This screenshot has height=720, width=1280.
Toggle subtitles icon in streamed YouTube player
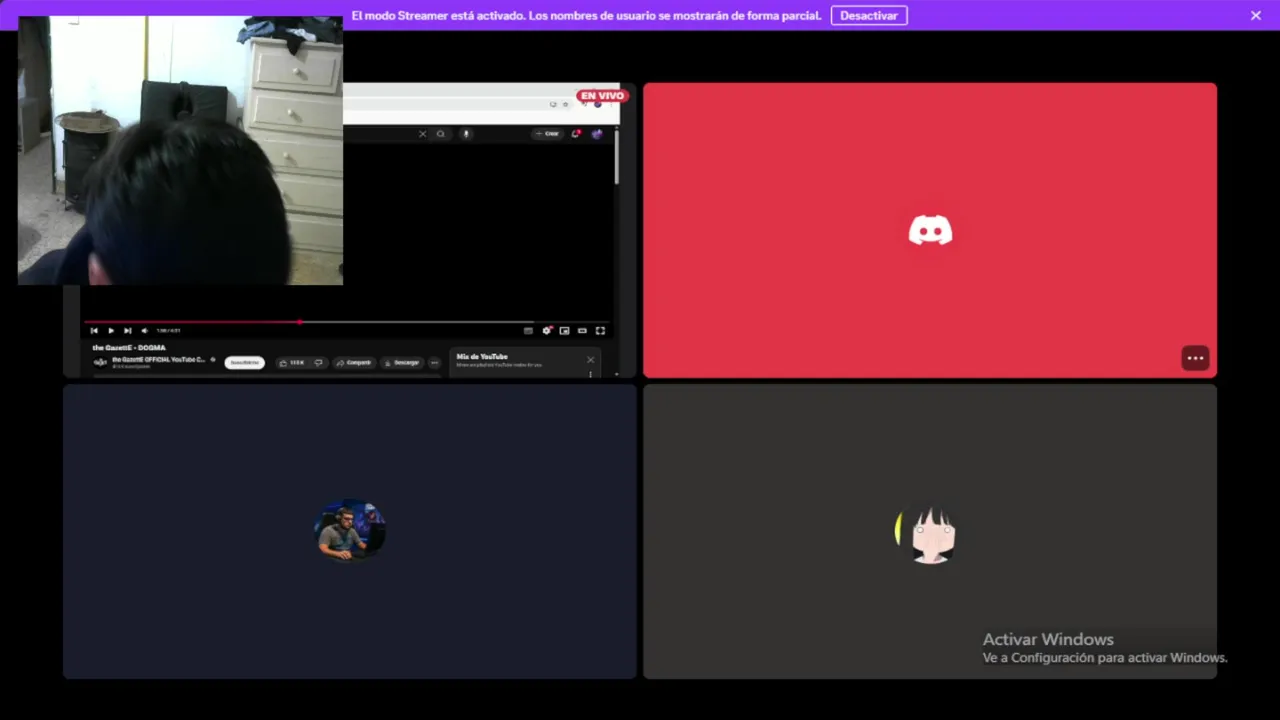click(528, 330)
